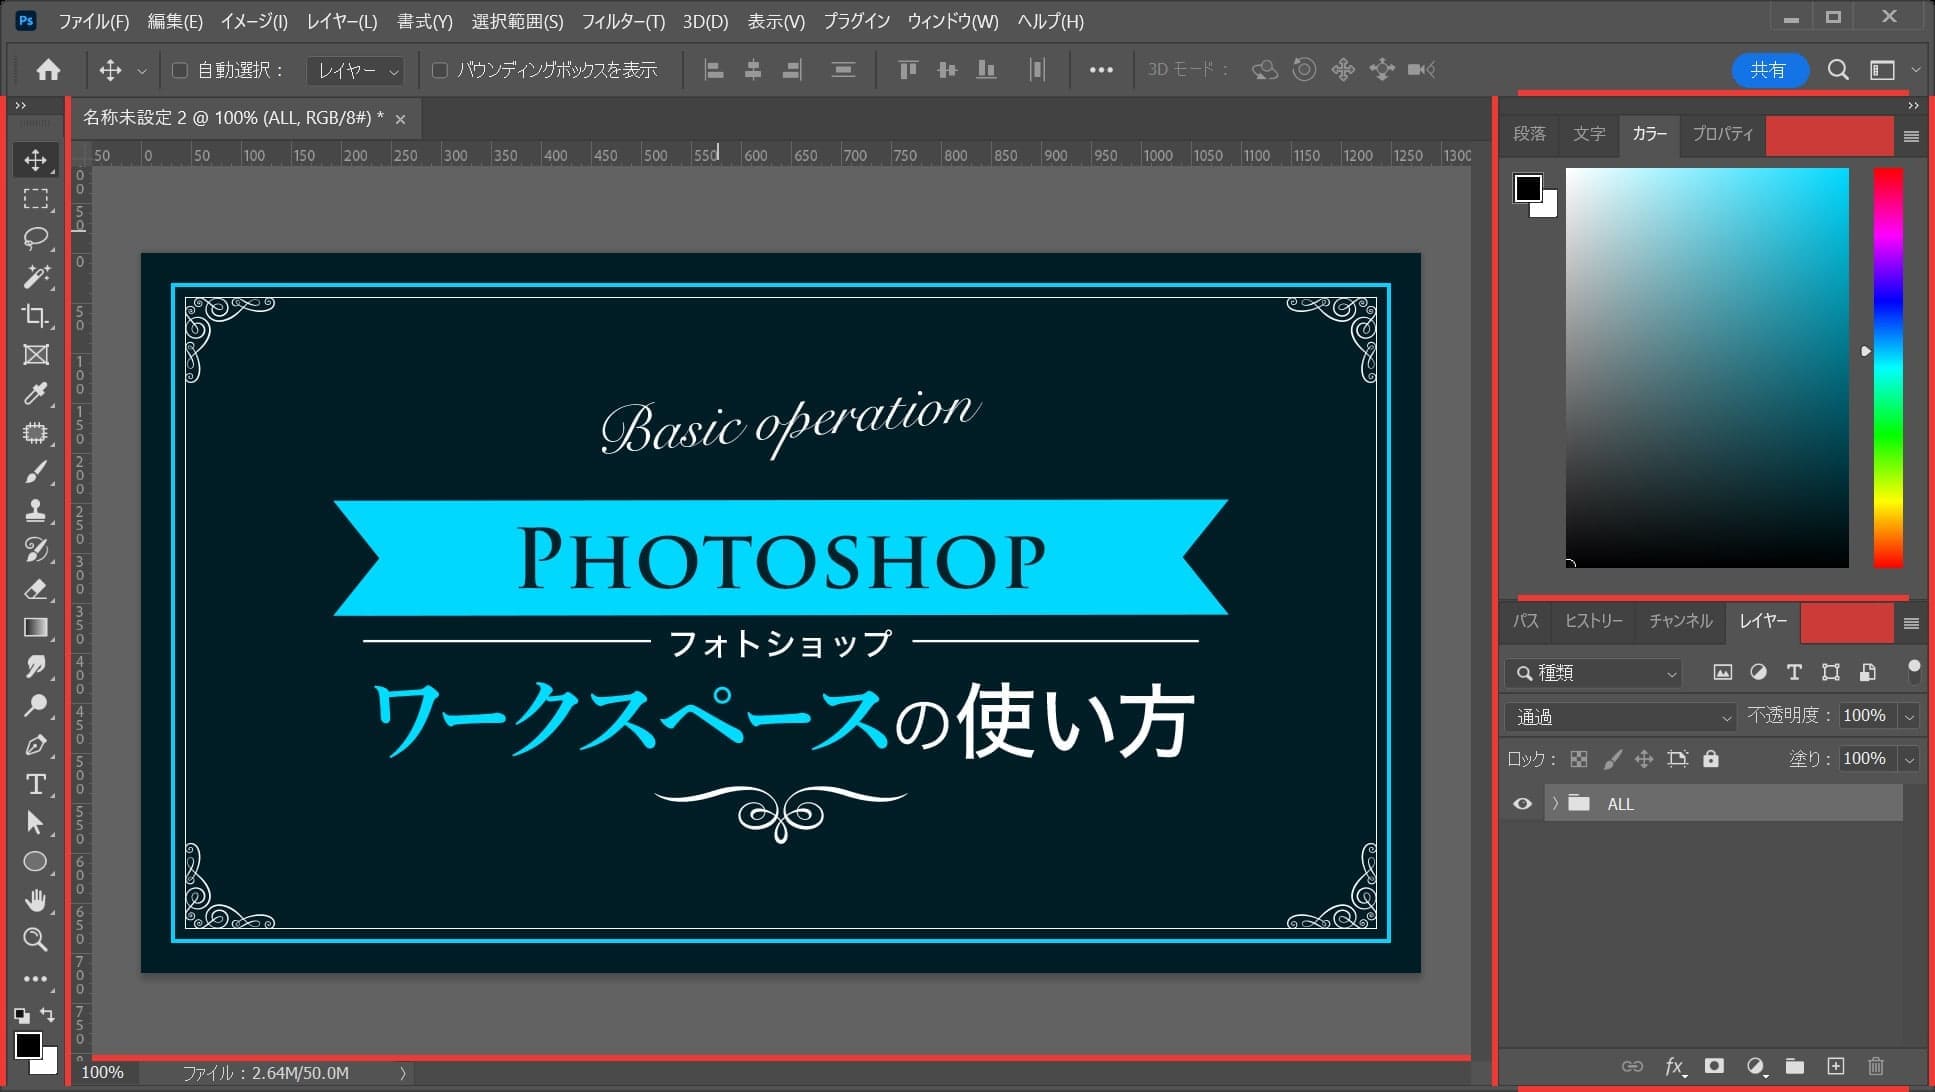Switch to the プロパティ tab

(1722, 134)
